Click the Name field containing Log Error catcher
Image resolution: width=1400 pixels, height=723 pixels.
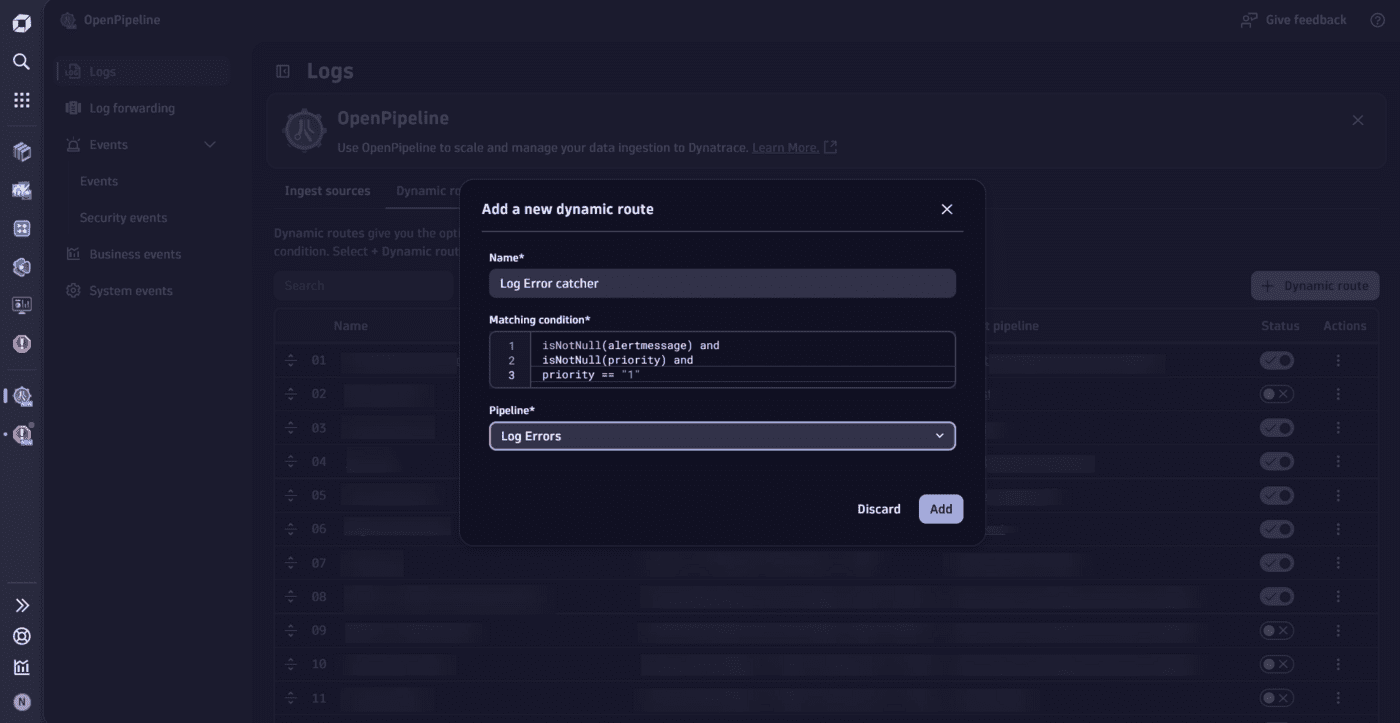(x=722, y=283)
